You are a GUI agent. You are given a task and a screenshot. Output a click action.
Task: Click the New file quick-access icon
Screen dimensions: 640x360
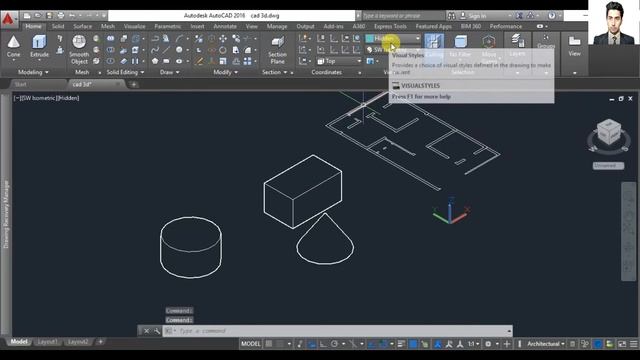pyautogui.click(x=27, y=16)
